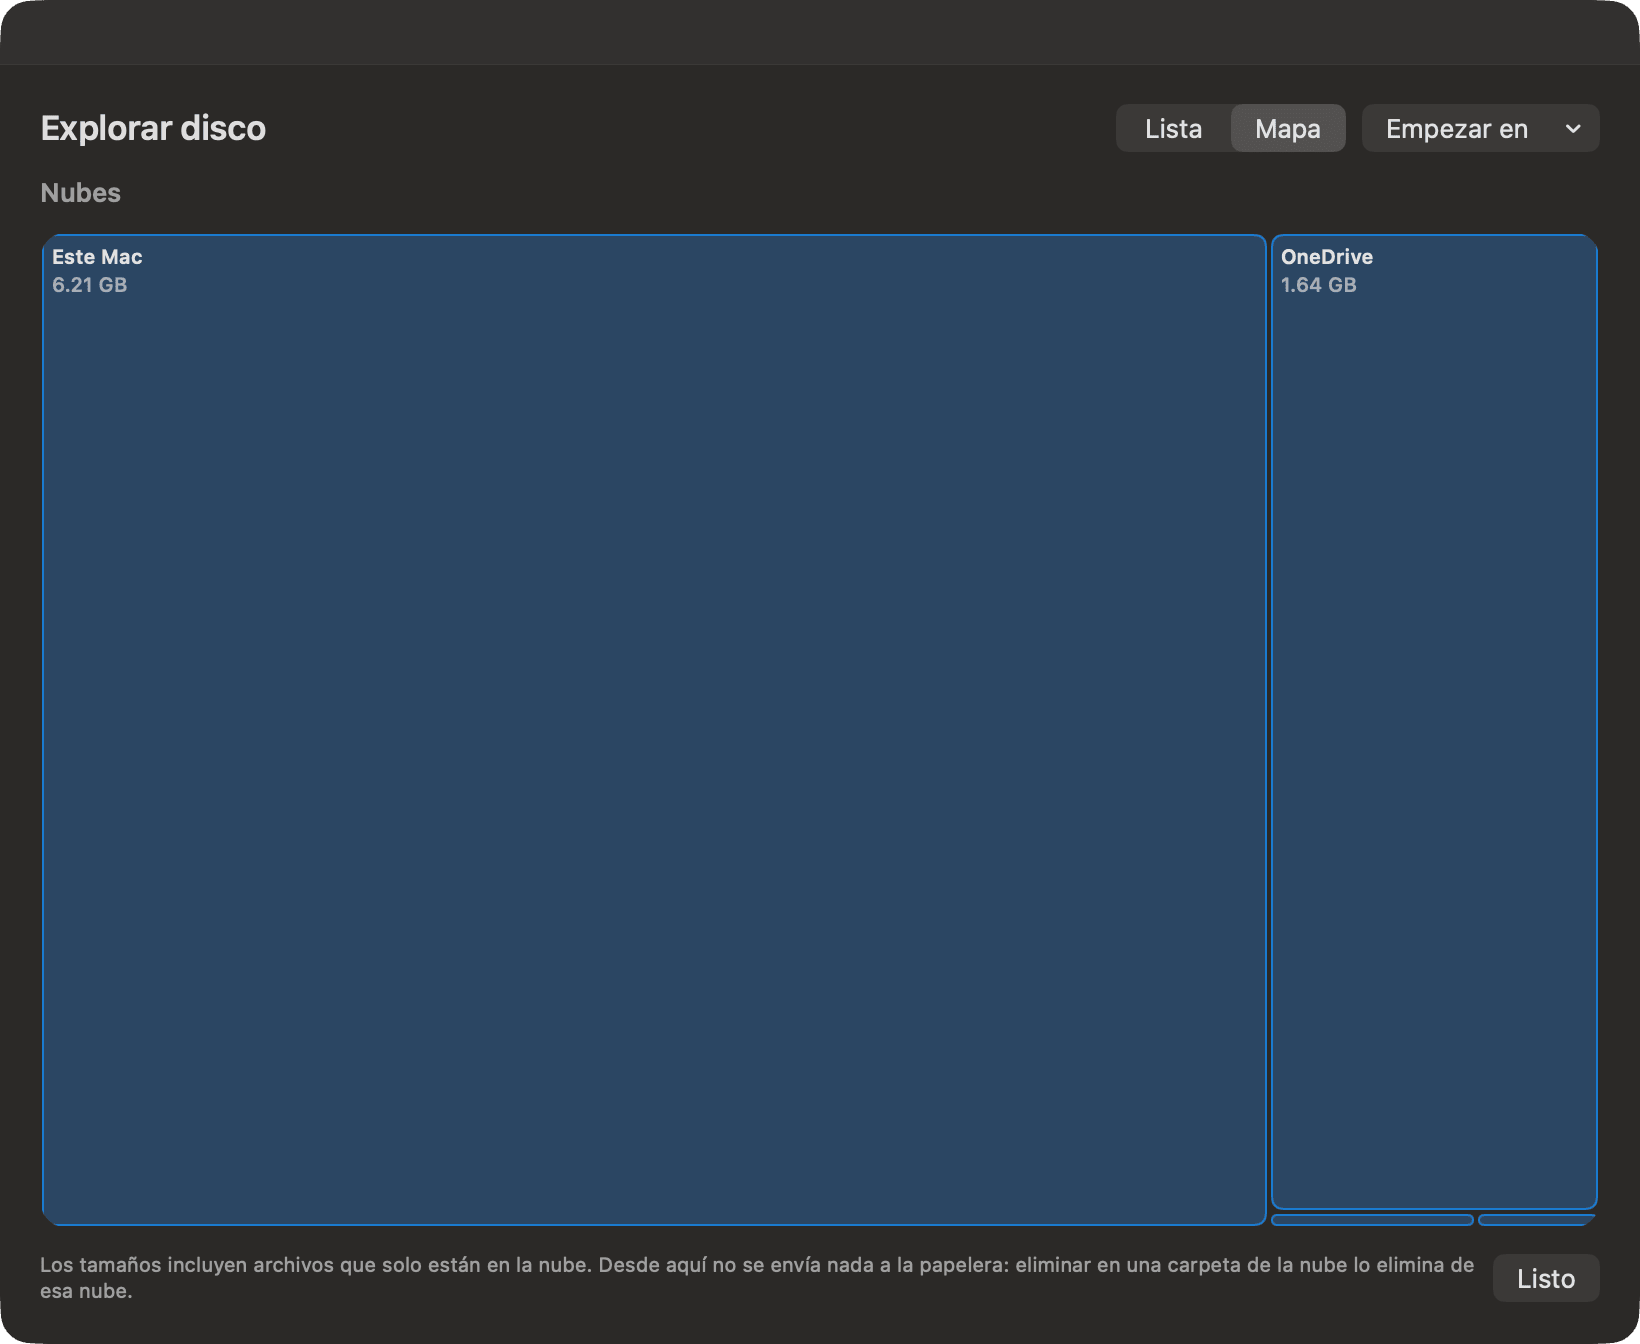Click the OneDrive label

[1327, 257]
